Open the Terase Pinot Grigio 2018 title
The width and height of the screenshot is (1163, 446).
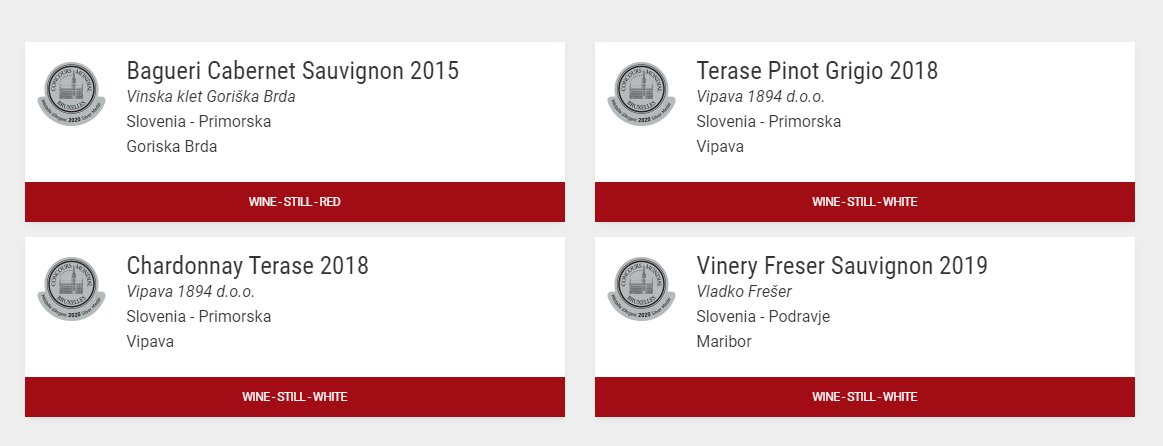coord(817,70)
